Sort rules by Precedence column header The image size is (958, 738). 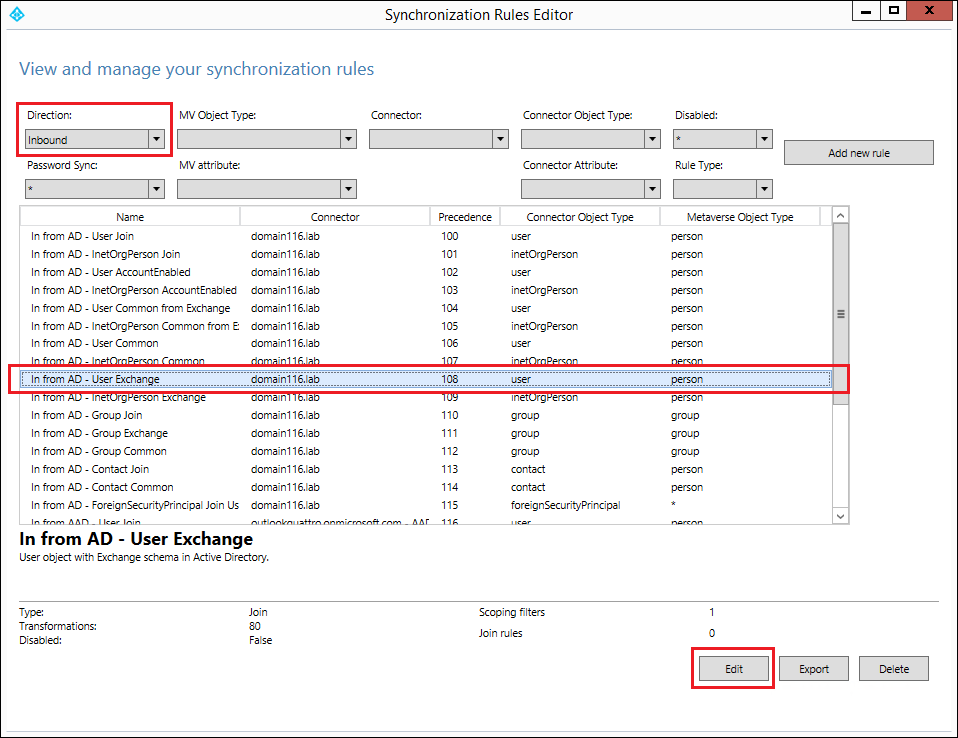[465, 217]
